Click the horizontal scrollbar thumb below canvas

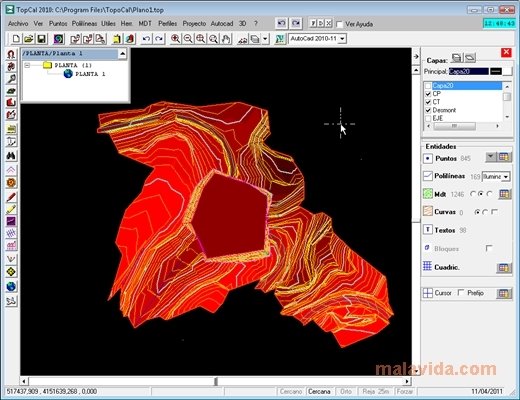click(x=216, y=381)
